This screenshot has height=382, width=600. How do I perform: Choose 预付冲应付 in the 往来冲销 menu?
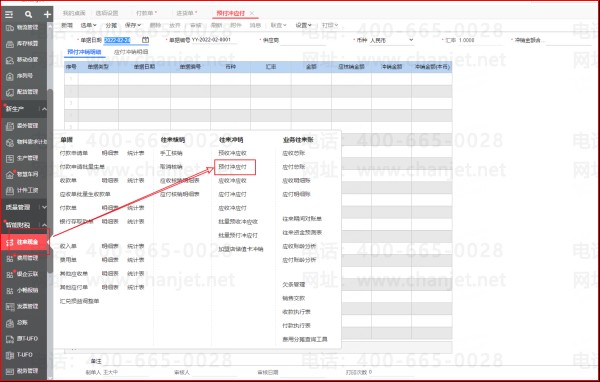pyautogui.click(x=232, y=167)
